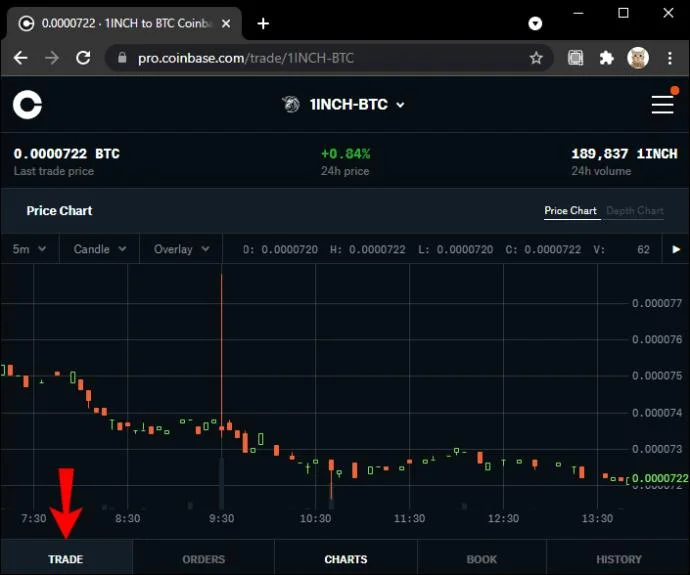Switch to the Depth Chart tab
Image resolution: width=690 pixels, height=575 pixels.
coord(635,211)
